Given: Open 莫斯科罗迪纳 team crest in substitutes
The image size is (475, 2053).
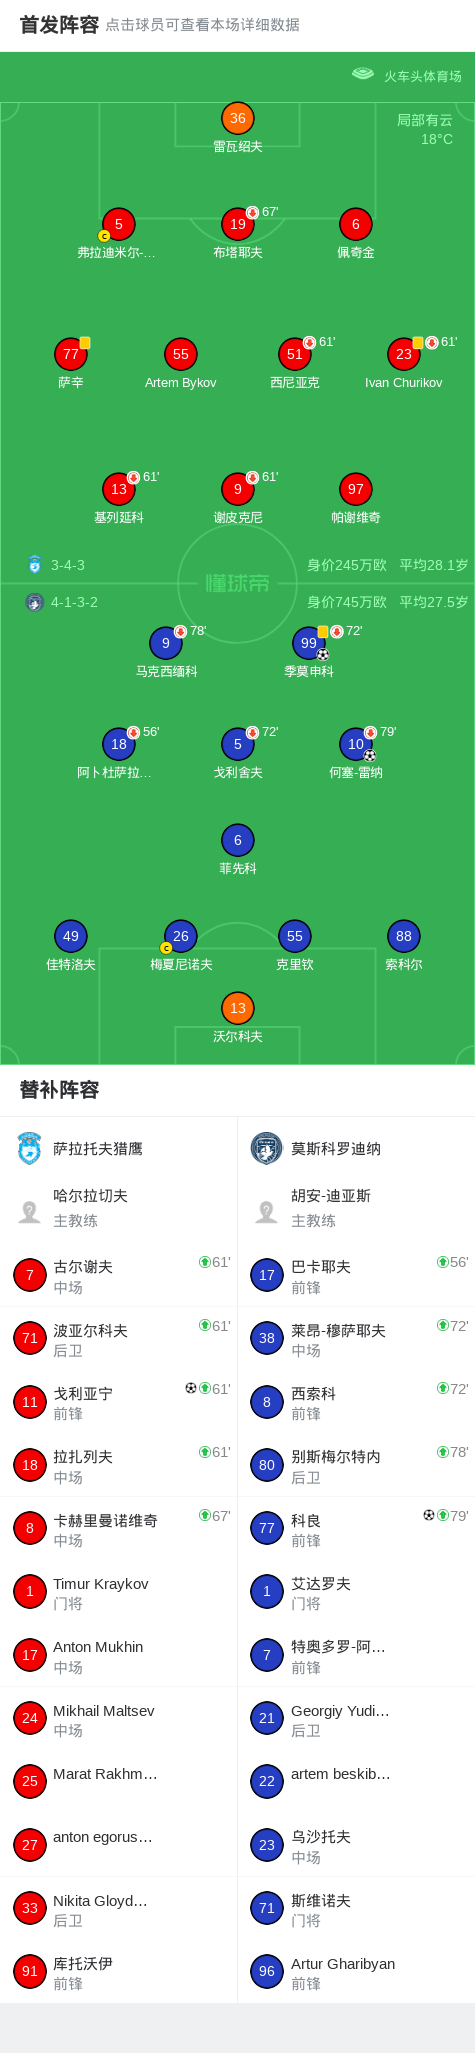Looking at the screenshot, I should 267,1148.
